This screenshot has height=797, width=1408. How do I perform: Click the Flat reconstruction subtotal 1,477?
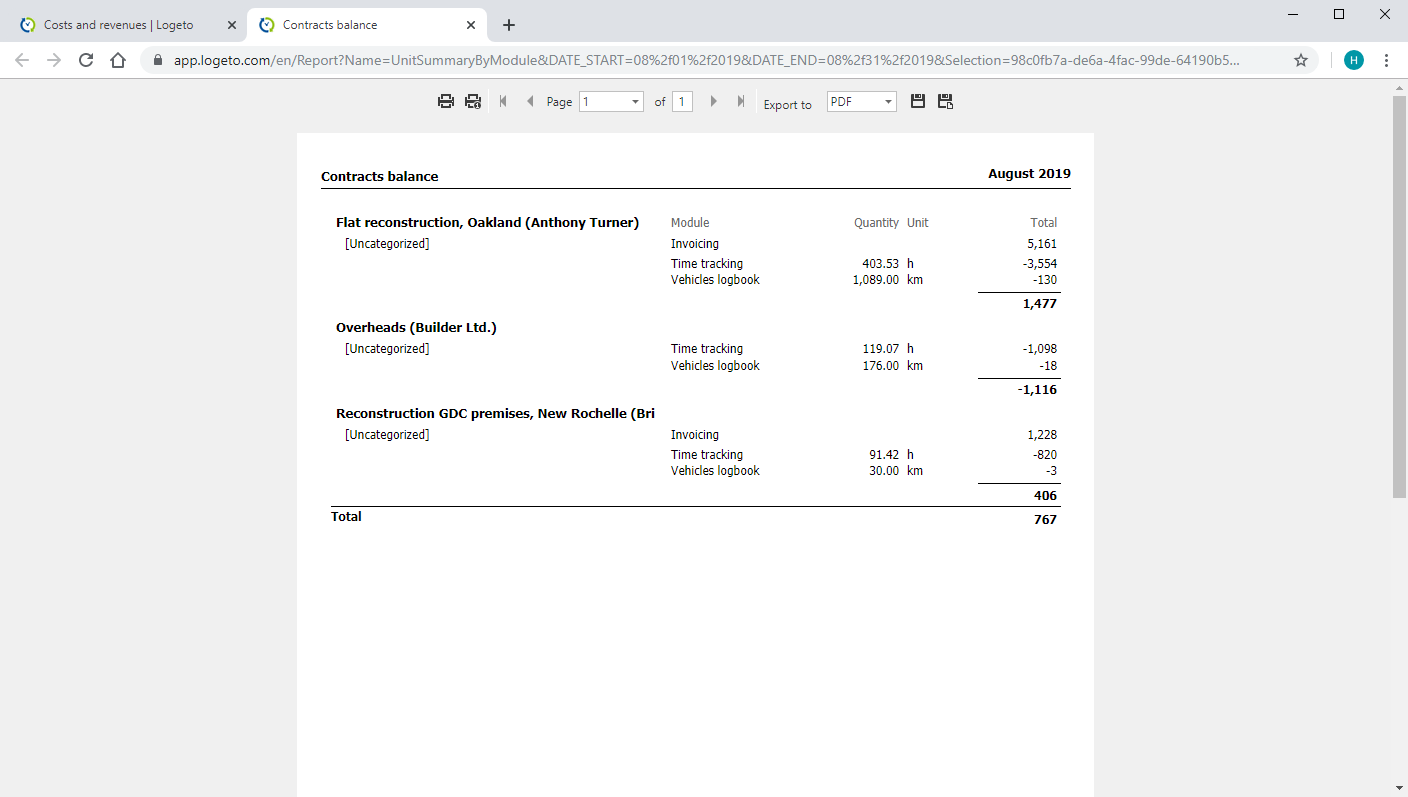coord(1040,303)
